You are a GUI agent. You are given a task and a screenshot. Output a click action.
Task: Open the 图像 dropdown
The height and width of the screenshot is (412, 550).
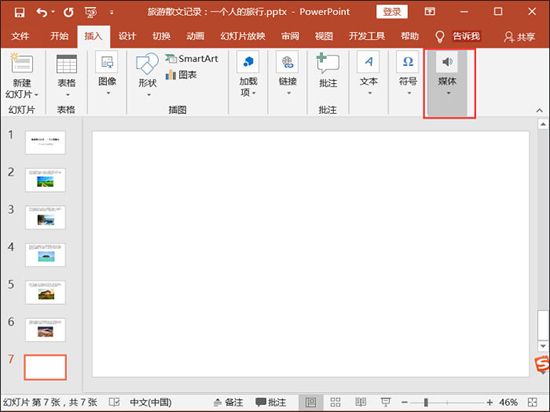pyautogui.click(x=107, y=74)
